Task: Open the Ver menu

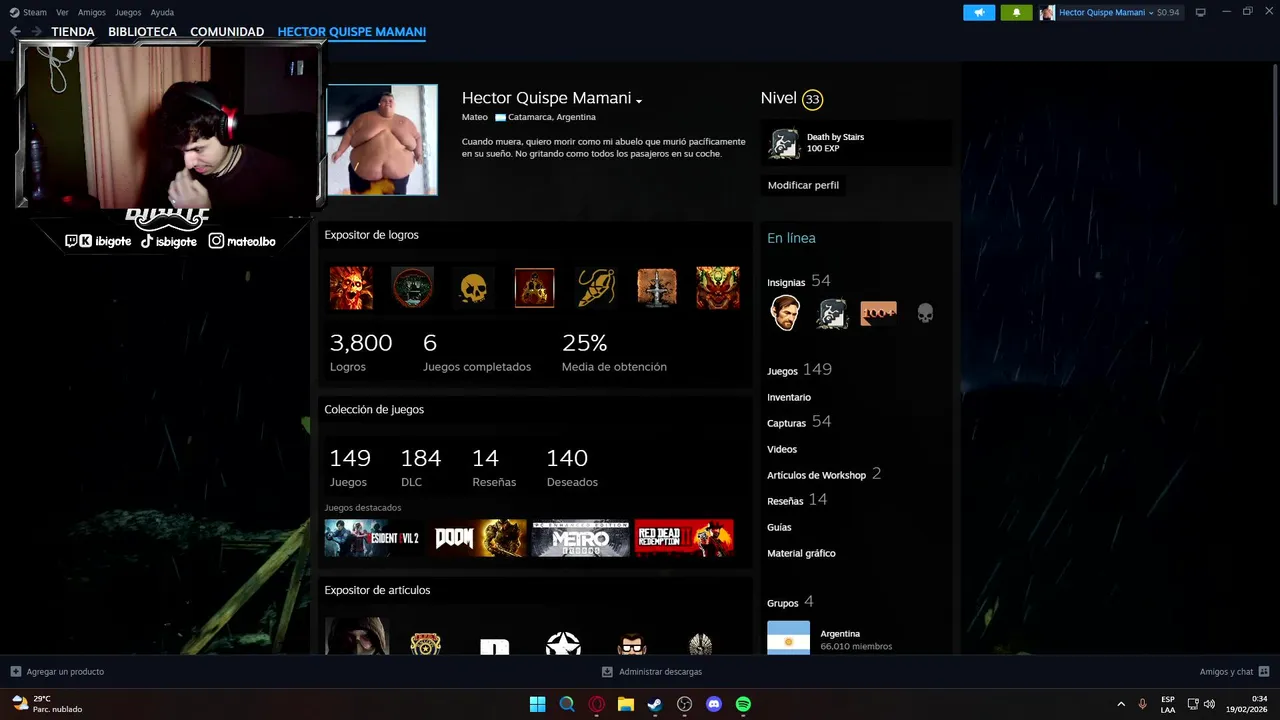Action: coord(62,12)
